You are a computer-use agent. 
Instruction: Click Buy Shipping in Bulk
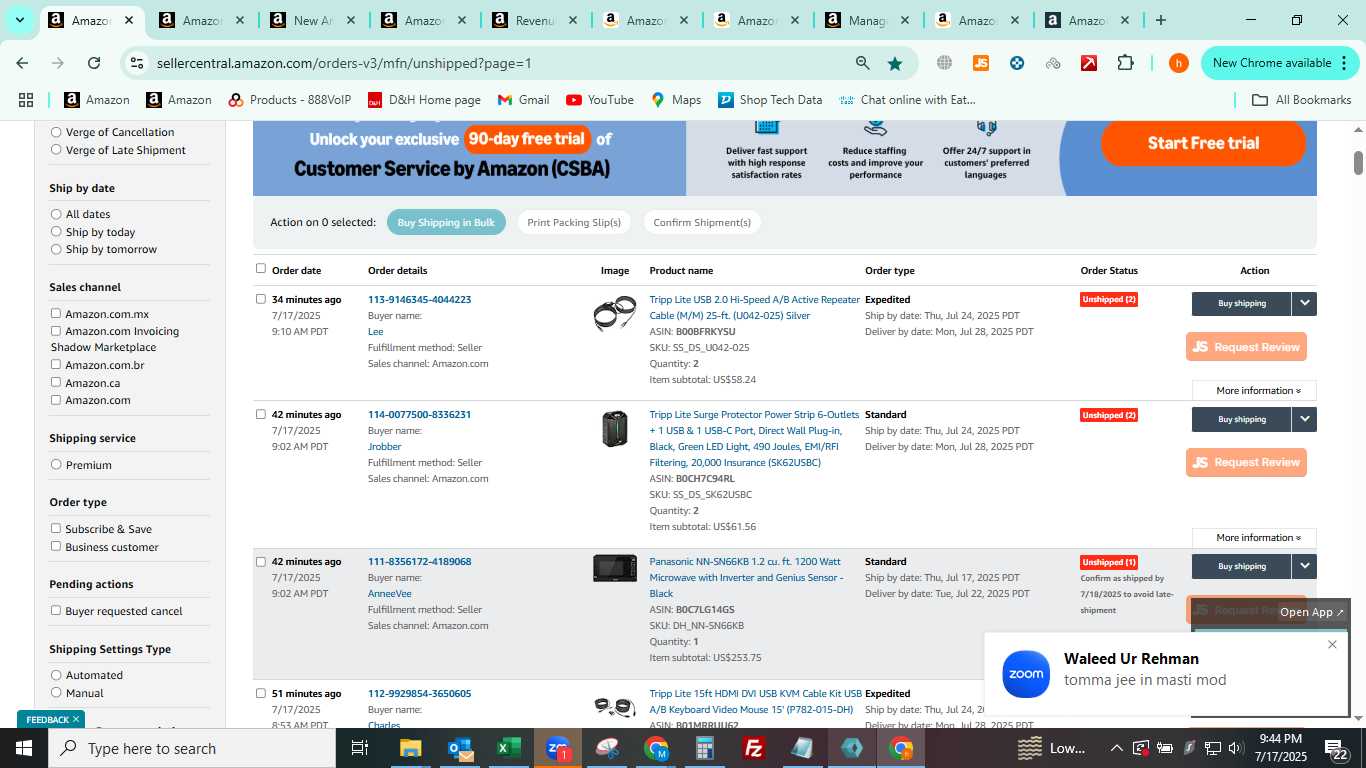[x=446, y=222]
